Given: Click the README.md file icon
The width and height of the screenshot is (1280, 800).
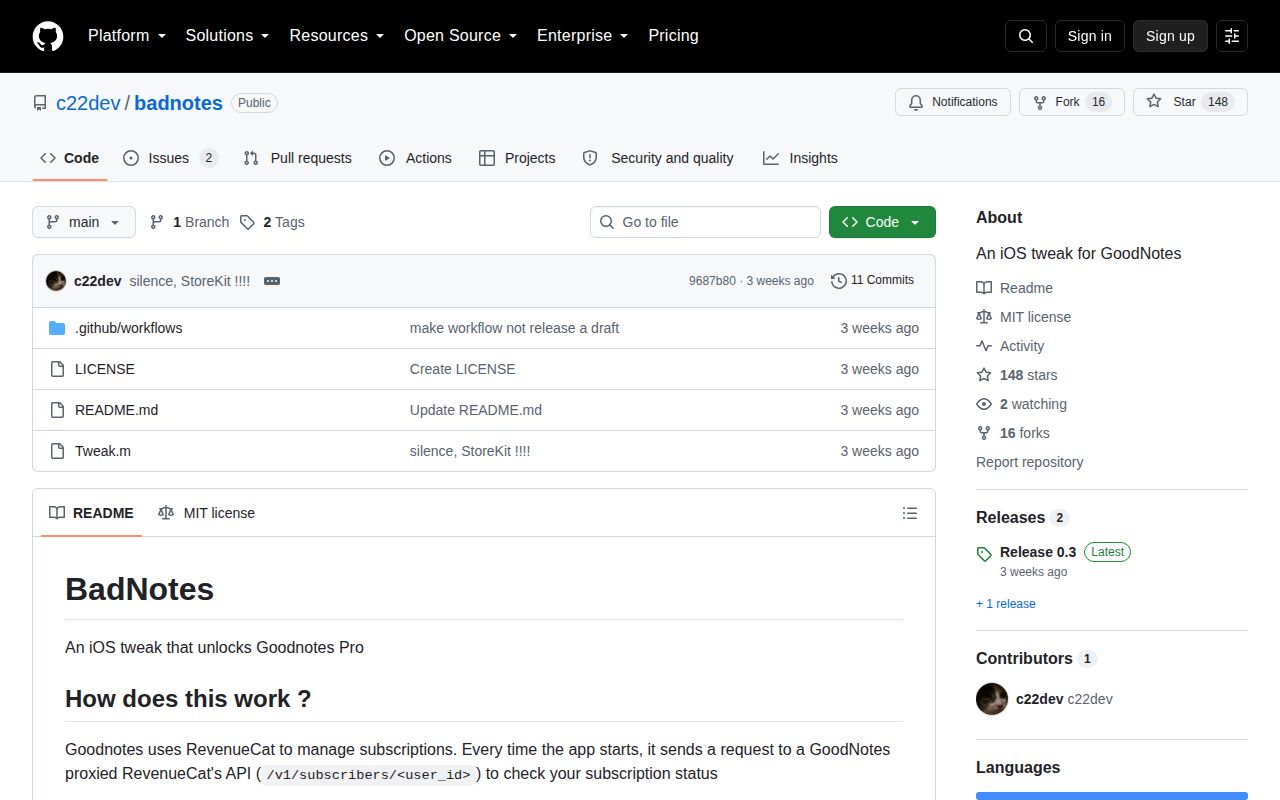Looking at the screenshot, I should pyautogui.click(x=57, y=410).
